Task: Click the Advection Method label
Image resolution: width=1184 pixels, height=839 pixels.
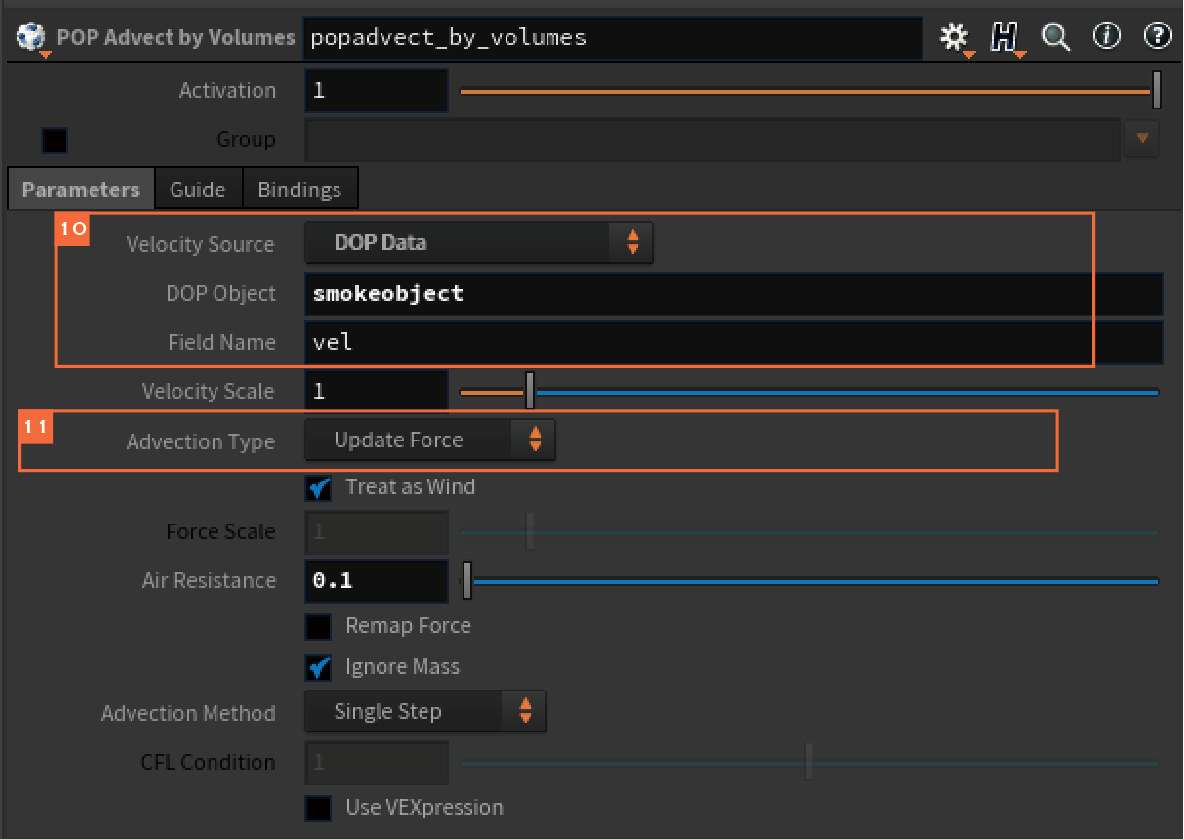Action: [188, 713]
